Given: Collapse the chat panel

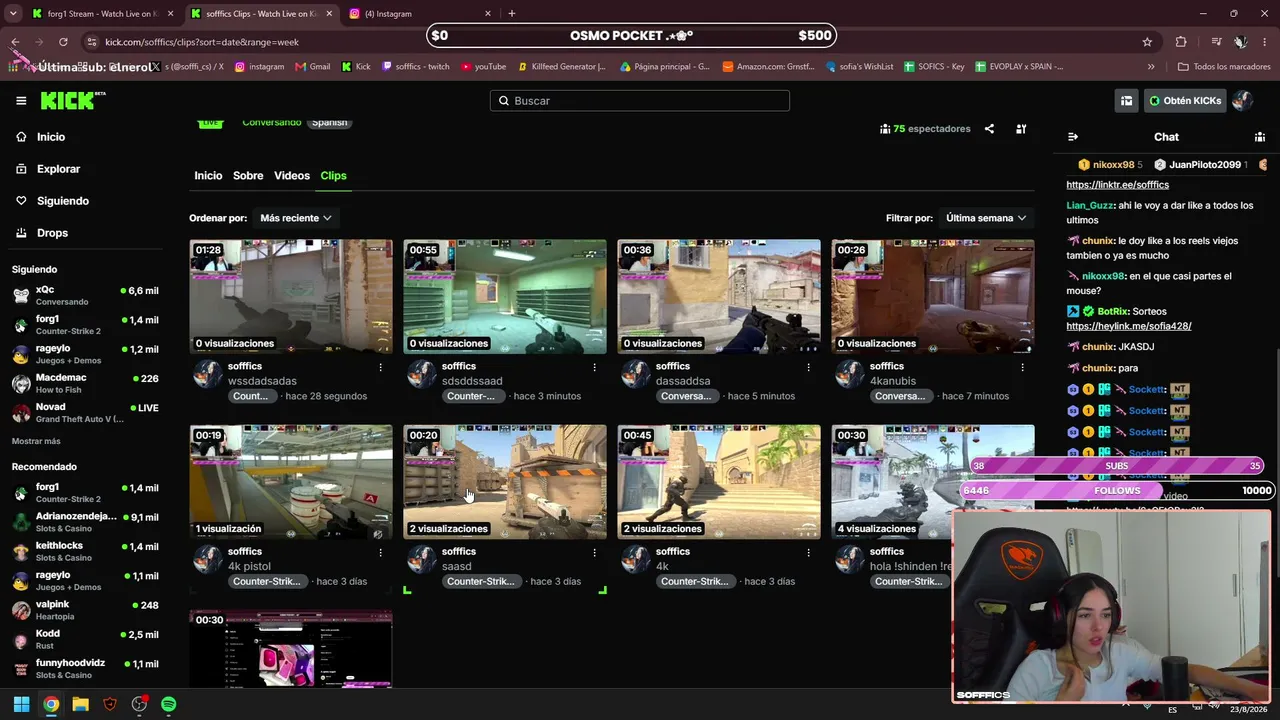Looking at the screenshot, I should tap(1073, 137).
